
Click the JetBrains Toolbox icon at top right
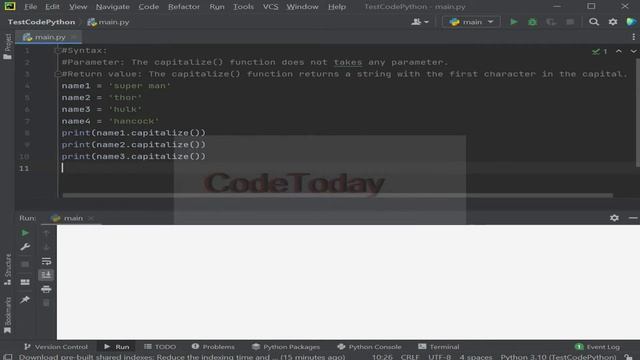631,22
